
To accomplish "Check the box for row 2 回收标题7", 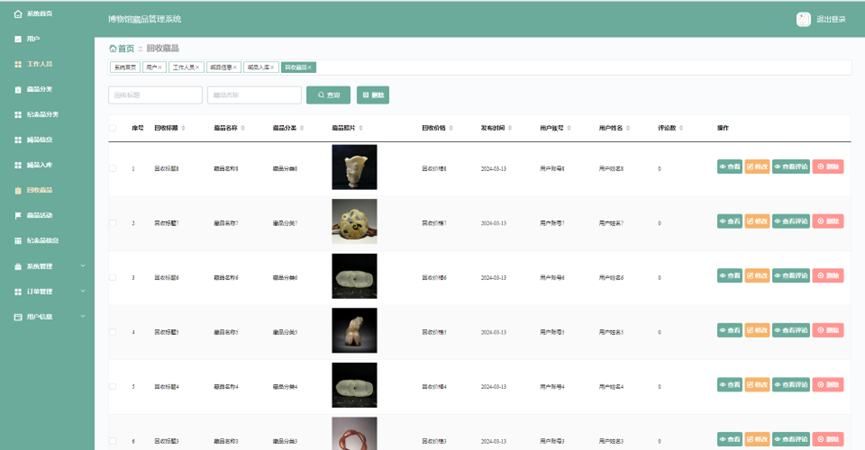I will (x=113, y=223).
